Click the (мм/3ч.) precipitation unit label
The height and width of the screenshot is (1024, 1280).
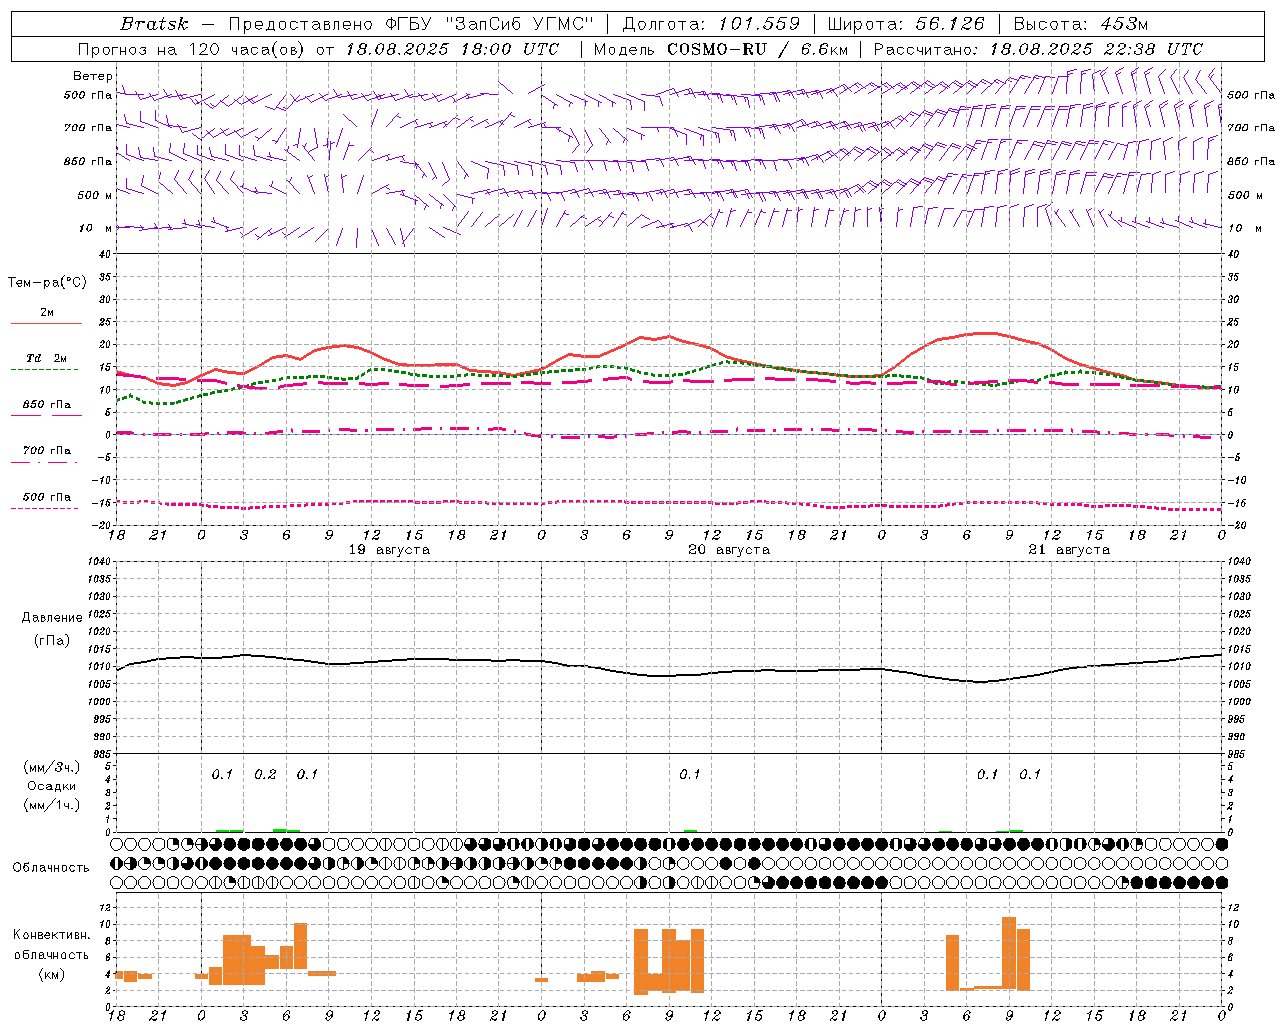52,767
